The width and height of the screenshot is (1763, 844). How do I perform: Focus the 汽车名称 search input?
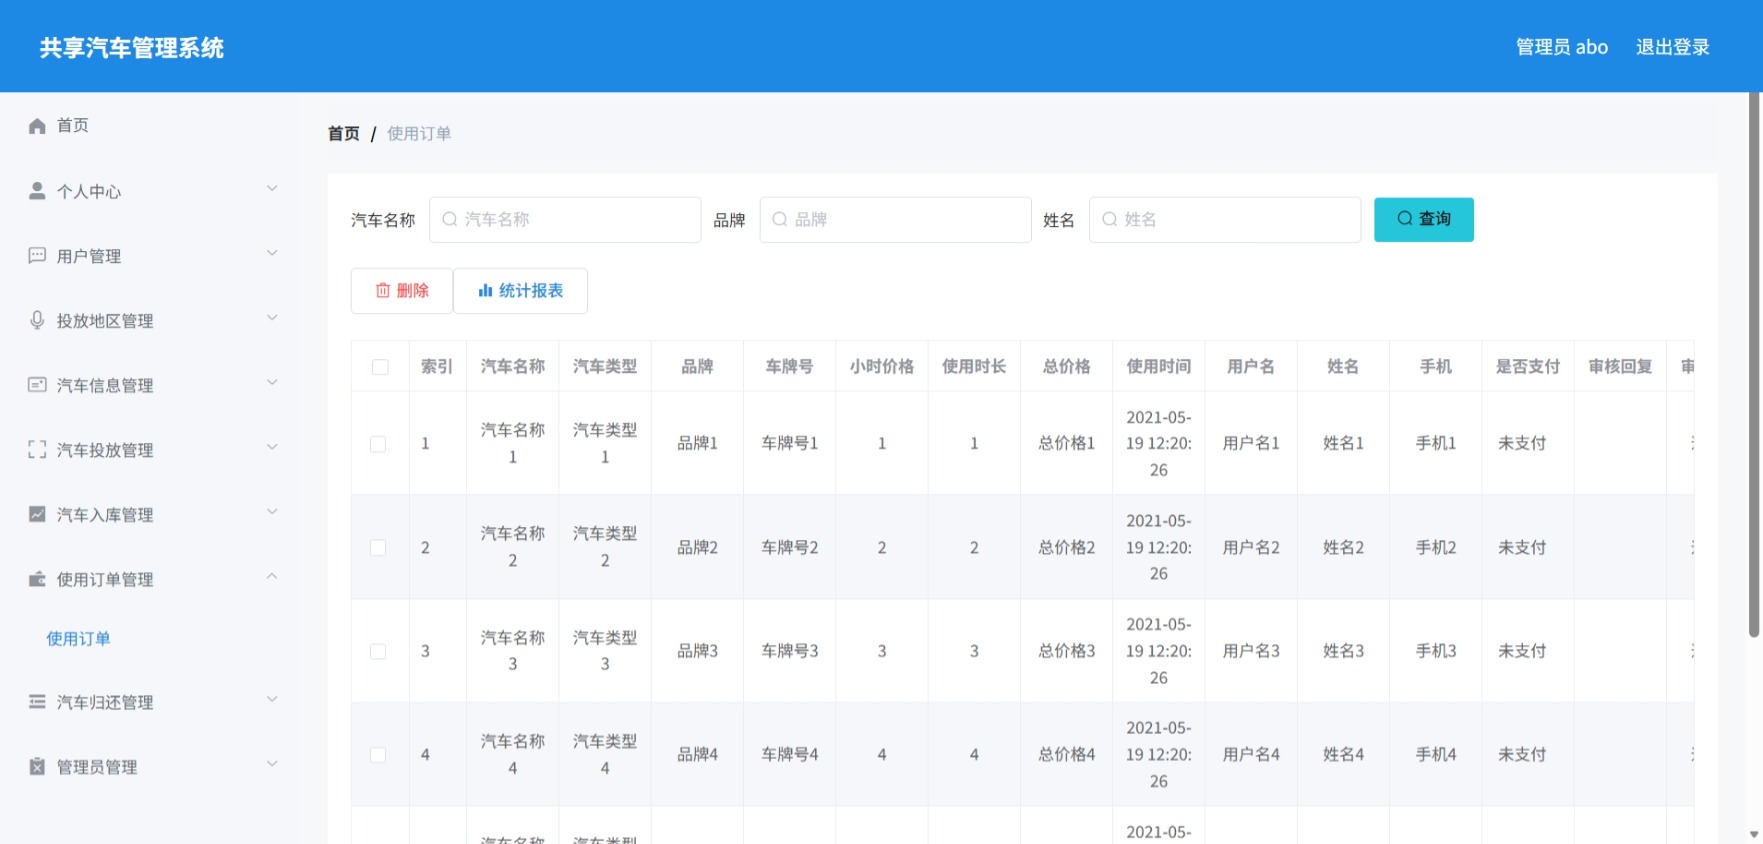(565, 219)
